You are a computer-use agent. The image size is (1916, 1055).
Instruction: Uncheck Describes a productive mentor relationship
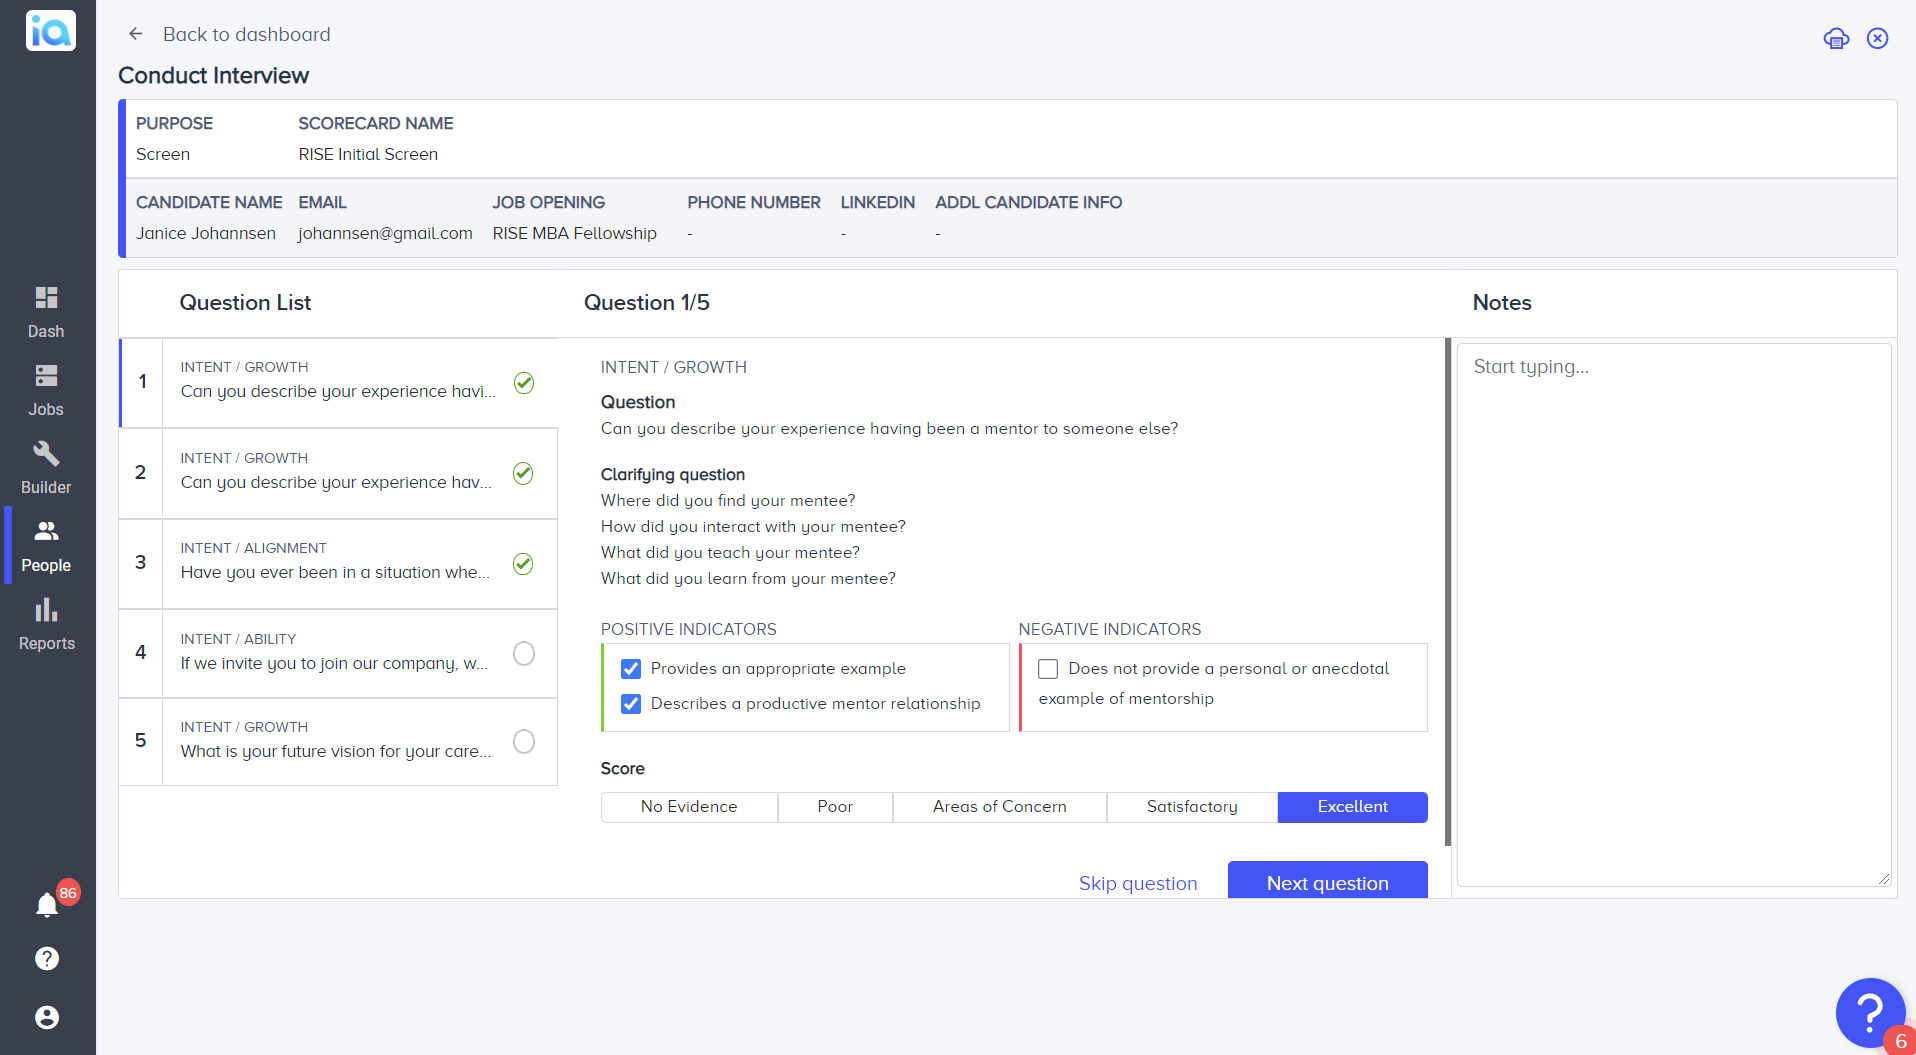(x=631, y=704)
